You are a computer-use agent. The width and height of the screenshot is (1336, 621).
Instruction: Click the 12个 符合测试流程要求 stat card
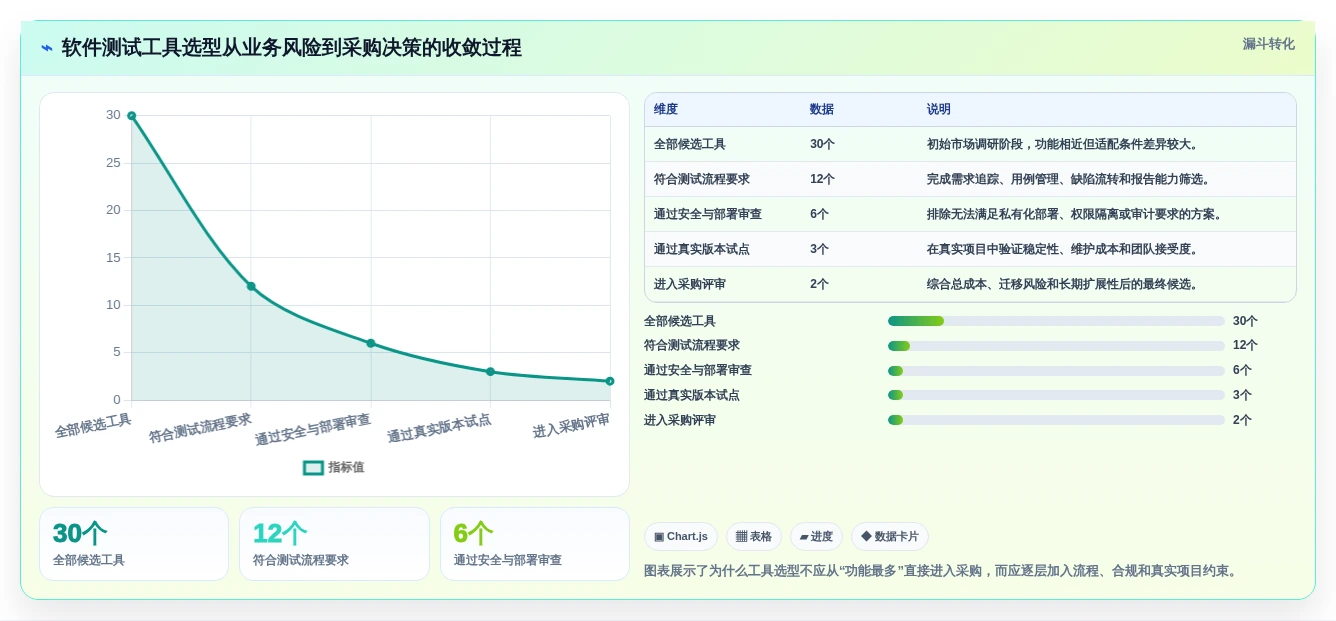(x=334, y=544)
